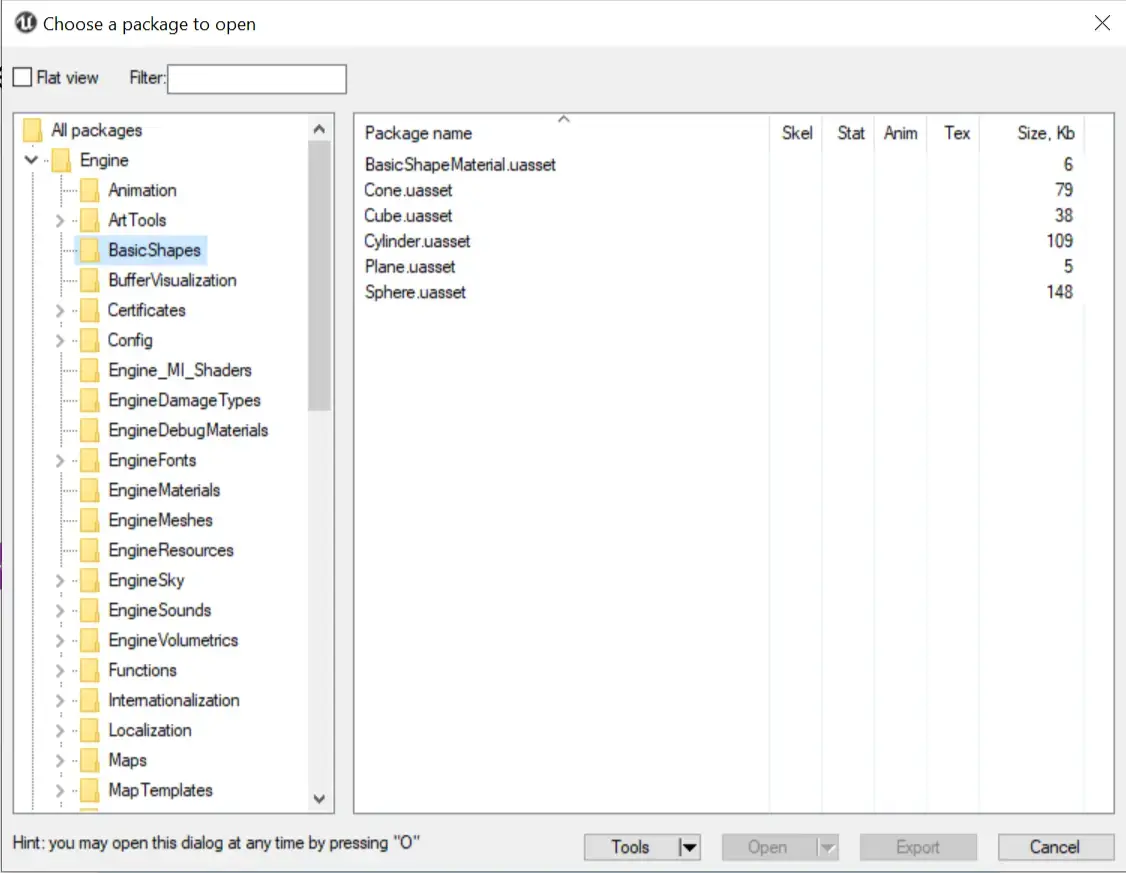Click the Tools button
This screenshot has width=1126, height=873.
point(630,847)
